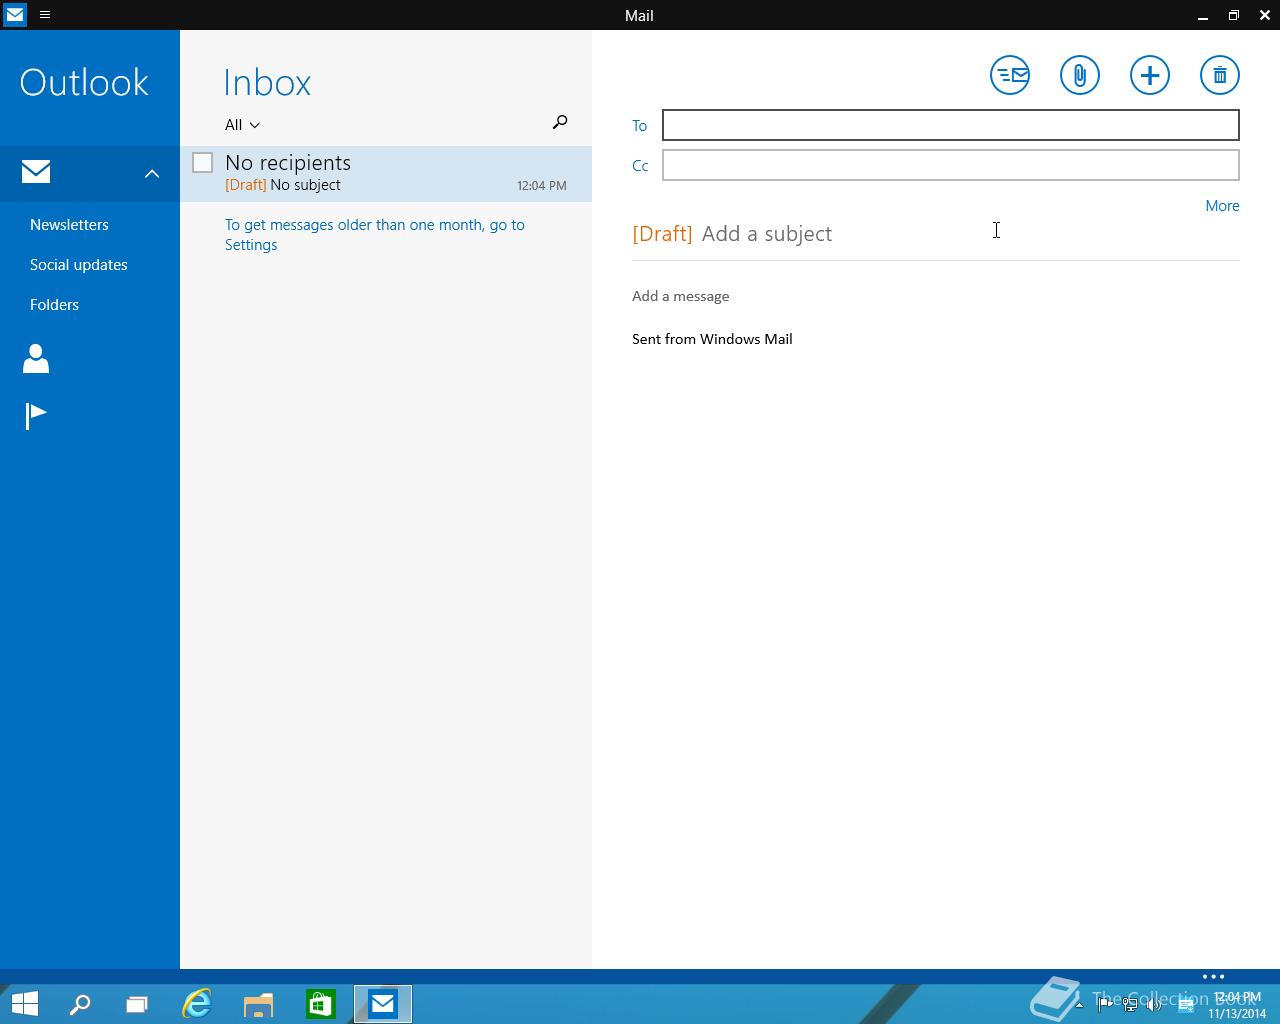Open Folders in sidebar

(x=54, y=304)
